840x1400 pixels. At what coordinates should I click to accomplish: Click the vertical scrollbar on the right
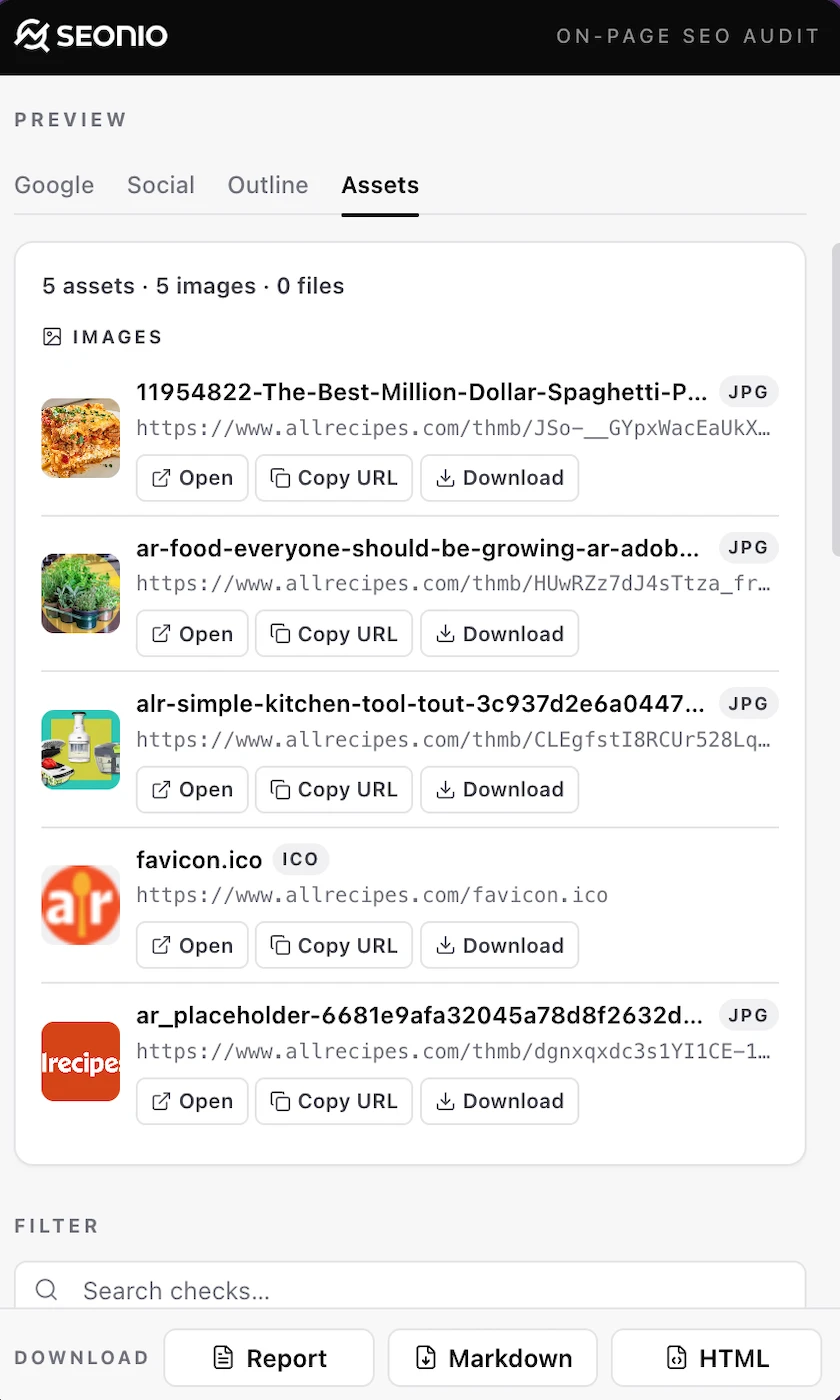point(836,398)
